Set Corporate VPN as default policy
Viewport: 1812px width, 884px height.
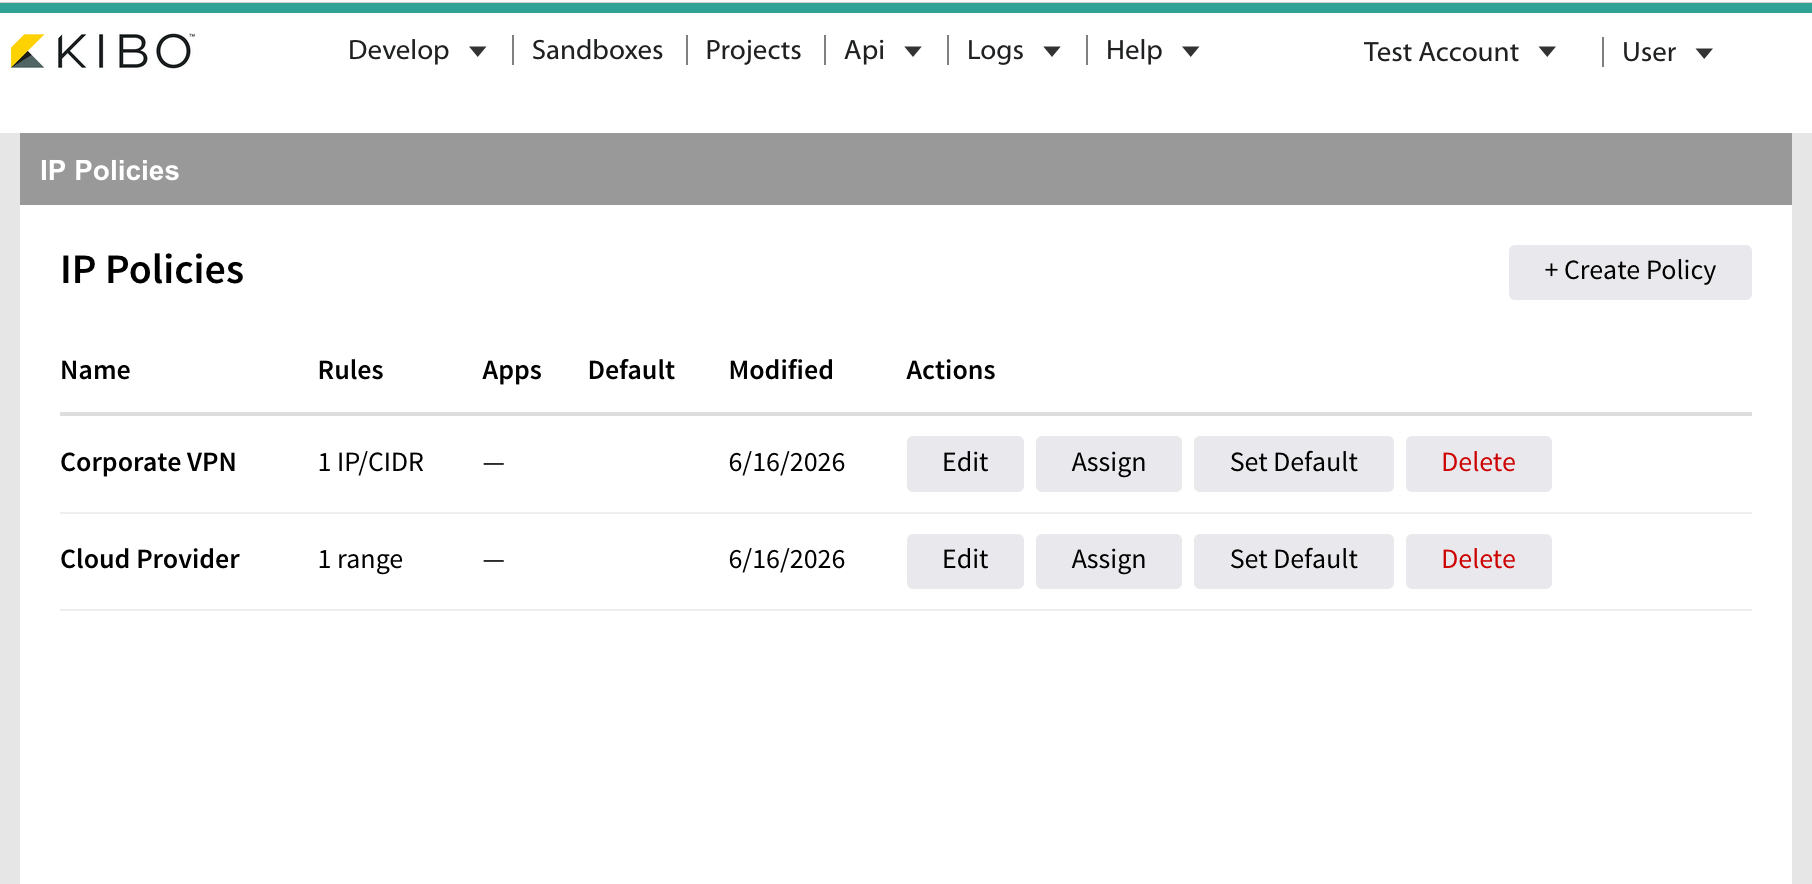tap(1293, 463)
